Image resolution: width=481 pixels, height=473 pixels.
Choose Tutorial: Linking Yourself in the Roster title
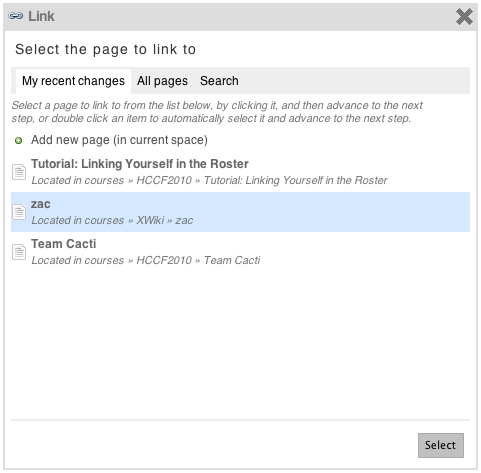click(140, 164)
